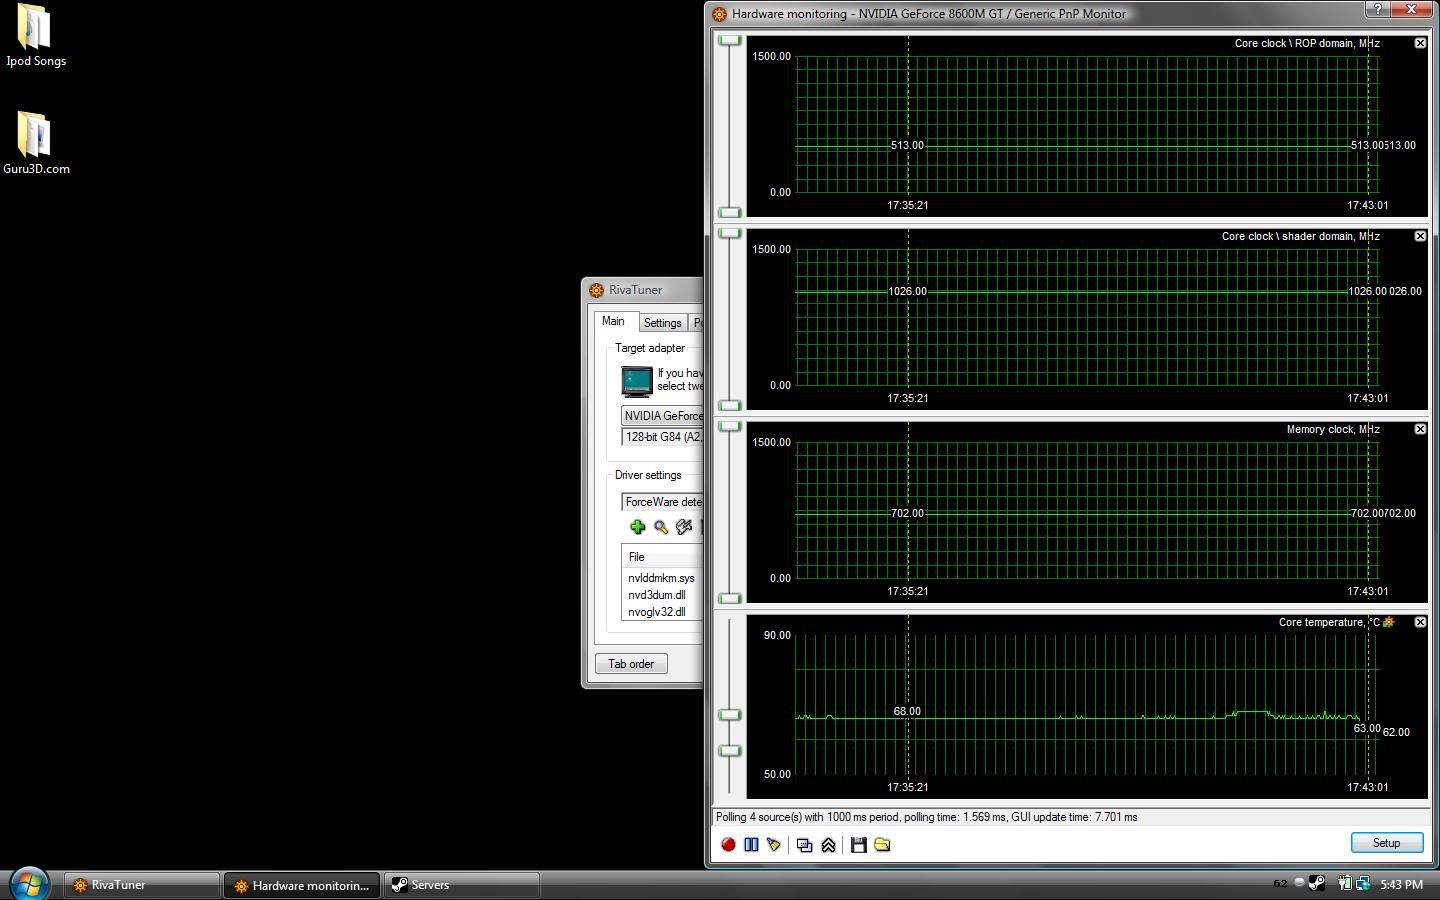
Task: Click the Tab order button
Action: click(x=631, y=664)
